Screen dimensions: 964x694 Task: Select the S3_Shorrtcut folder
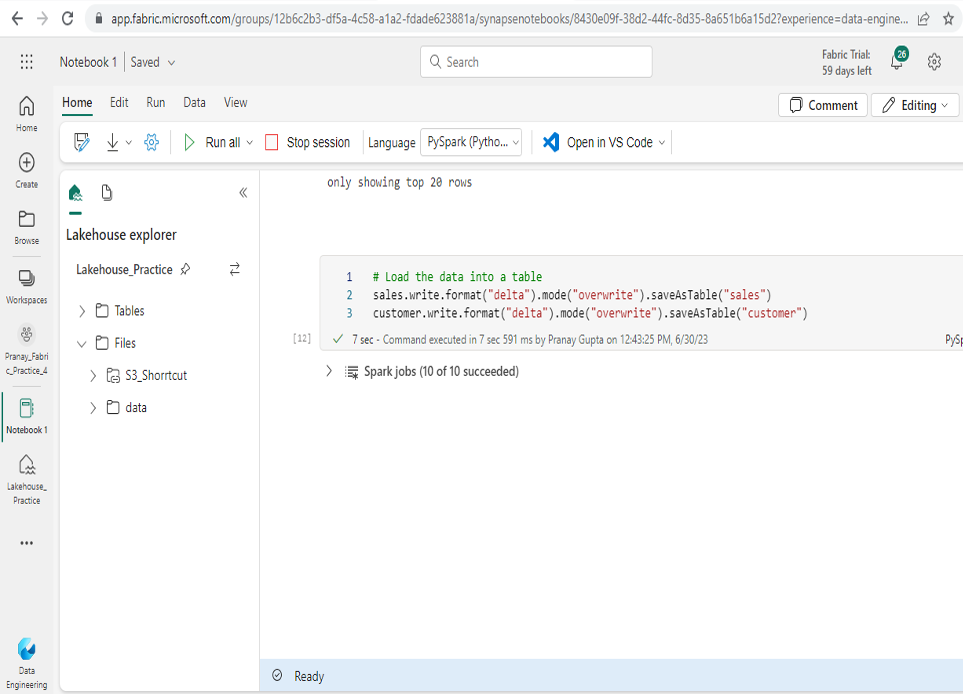156,376
